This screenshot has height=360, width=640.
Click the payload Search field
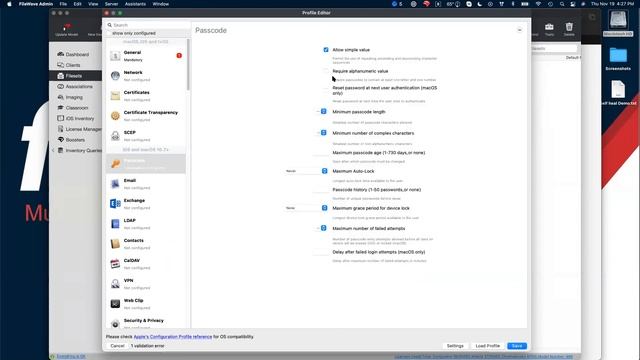[147, 25]
